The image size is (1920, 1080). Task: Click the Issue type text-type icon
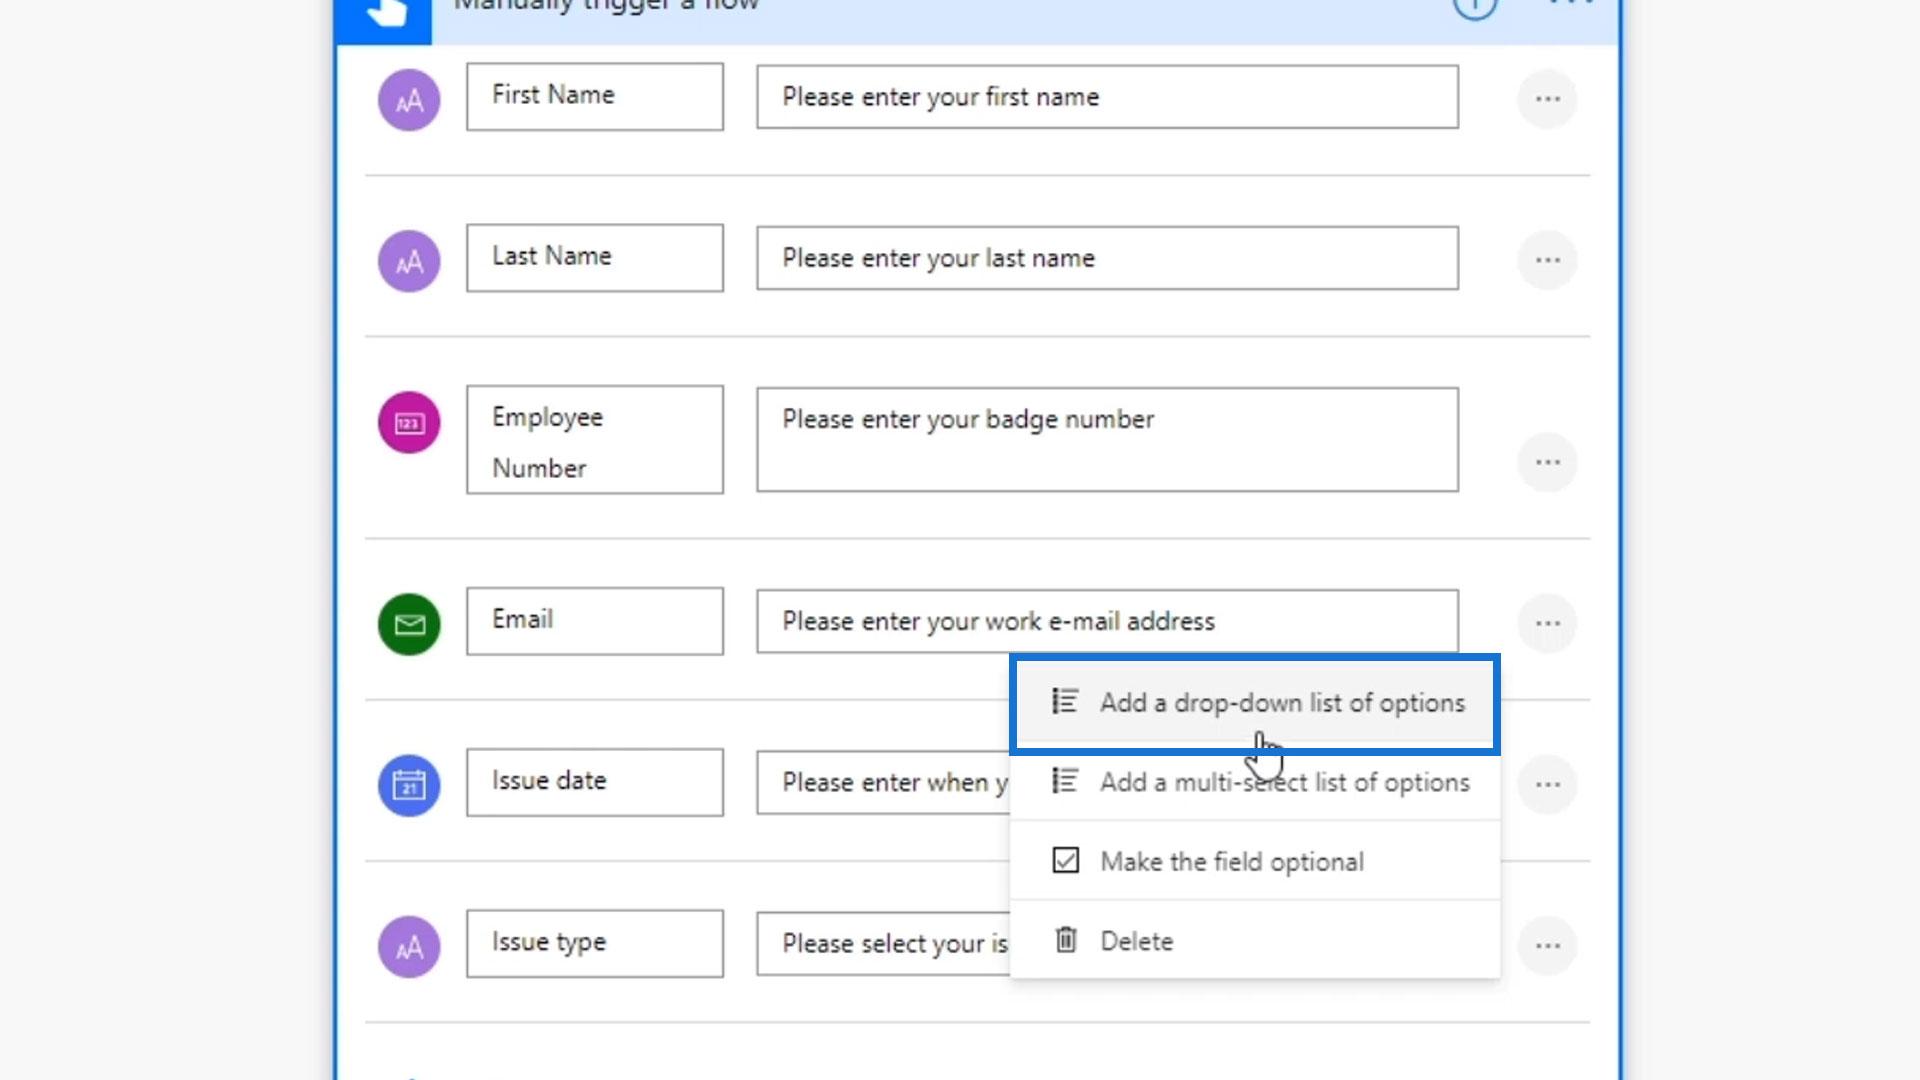(x=409, y=946)
